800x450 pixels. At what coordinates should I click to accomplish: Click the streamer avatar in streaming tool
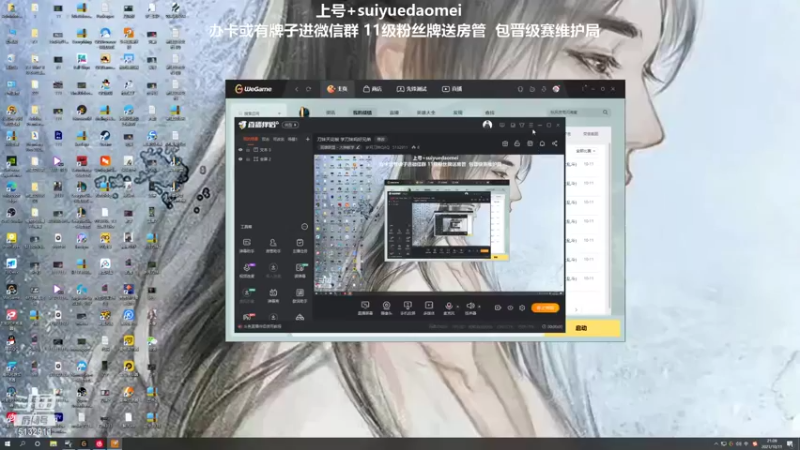pos(487,125)
